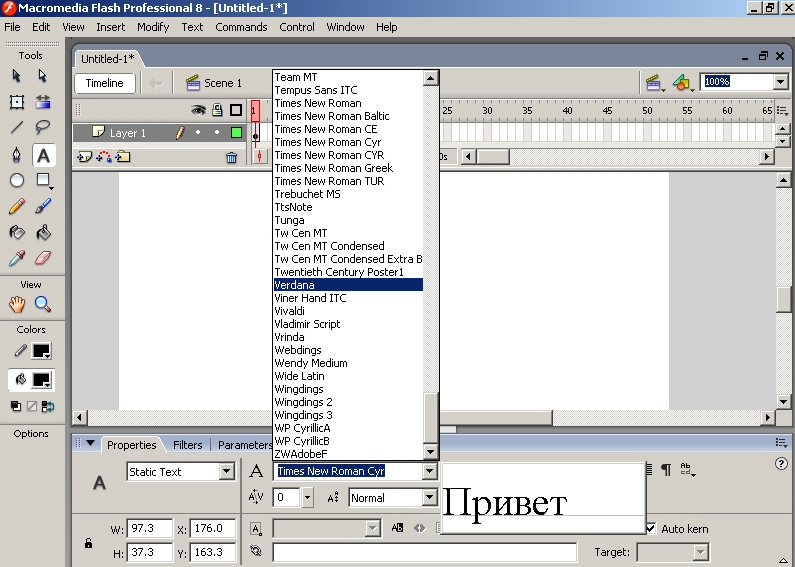Toggle Show All Layers as Outlines
795x567 pixels.
coord(236,110)
